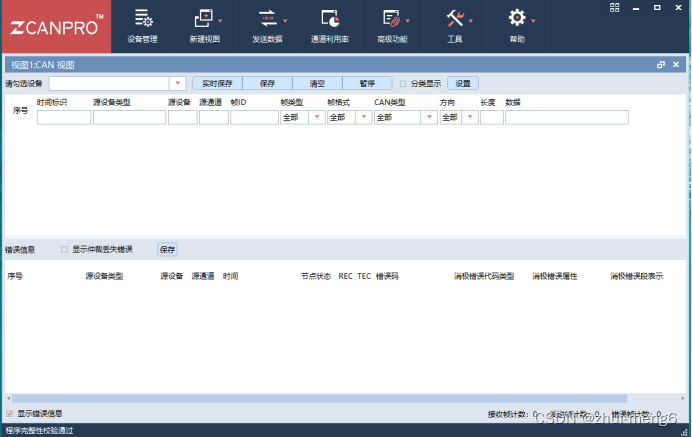692x437 pixels.
Task: Click the 源设备 filter input field
Action: click(183, 117)
